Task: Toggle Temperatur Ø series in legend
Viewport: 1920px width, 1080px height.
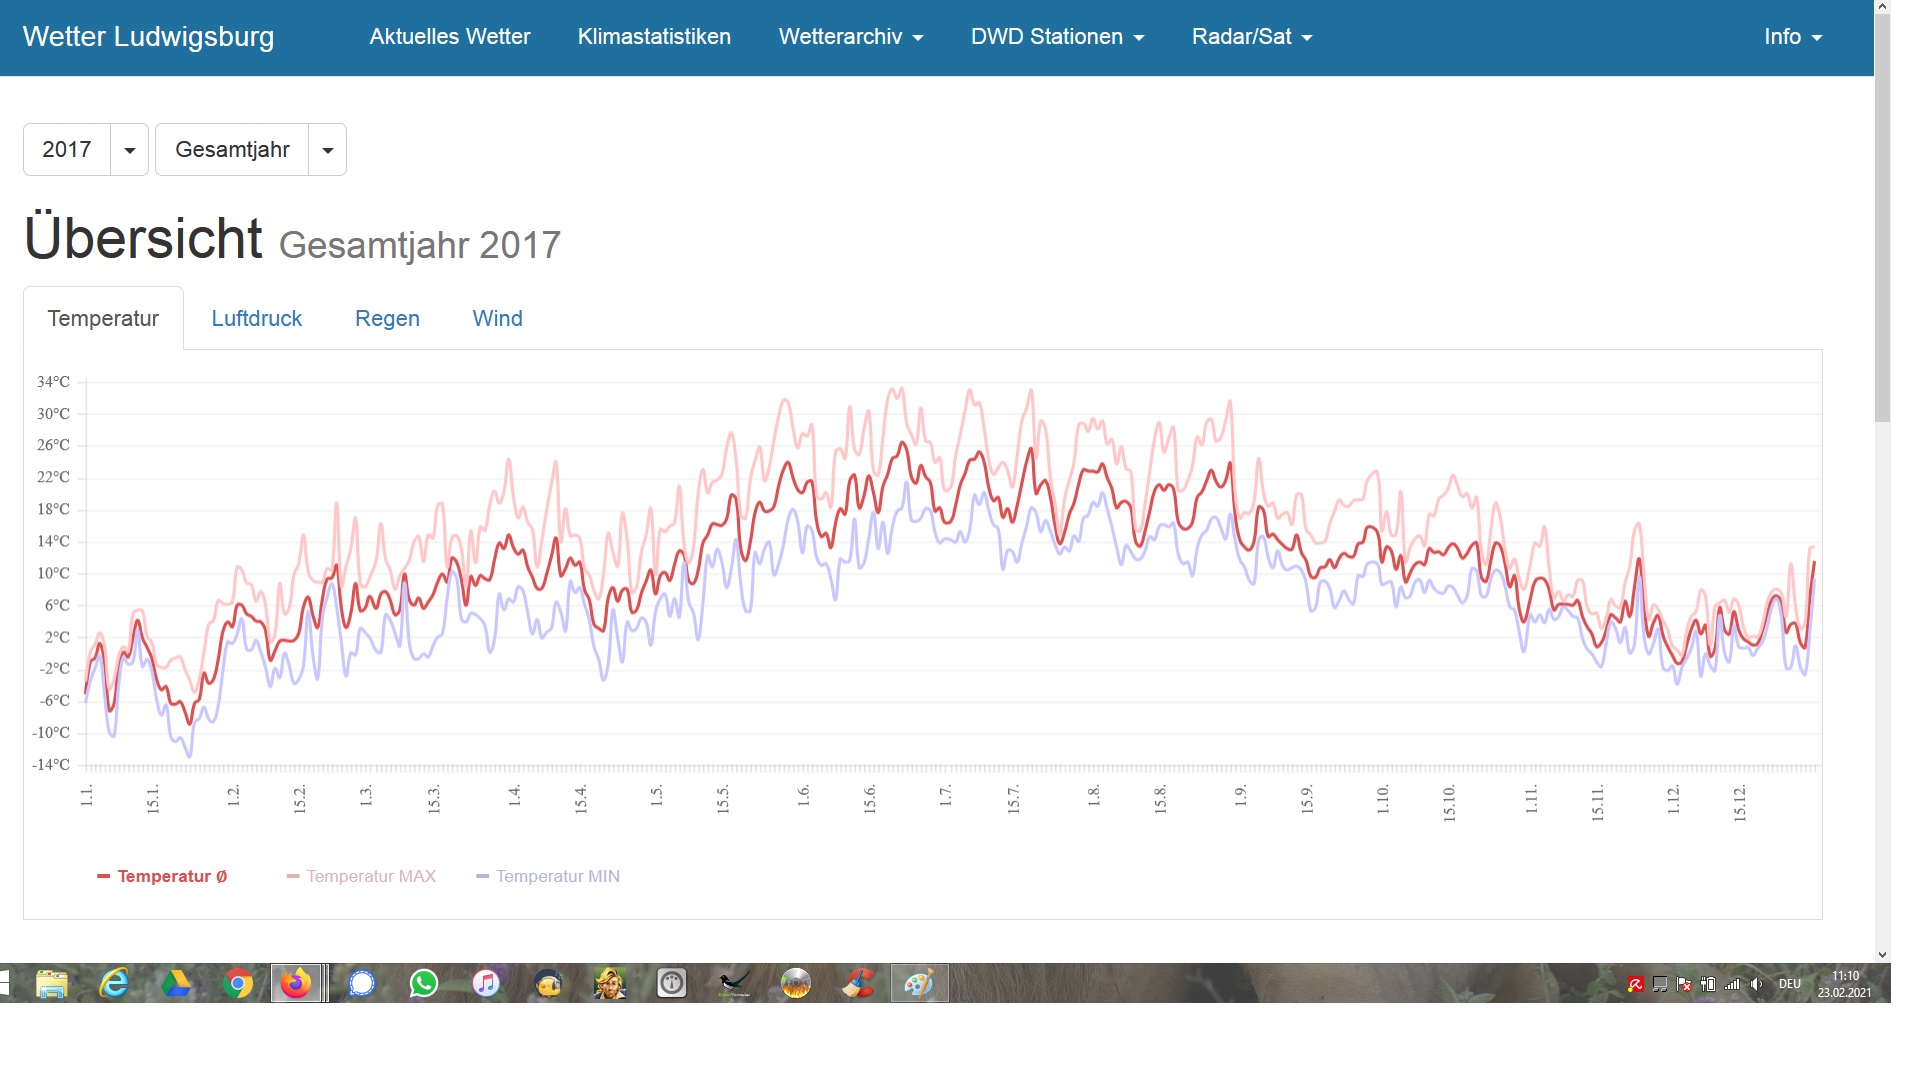Action: 163,876
